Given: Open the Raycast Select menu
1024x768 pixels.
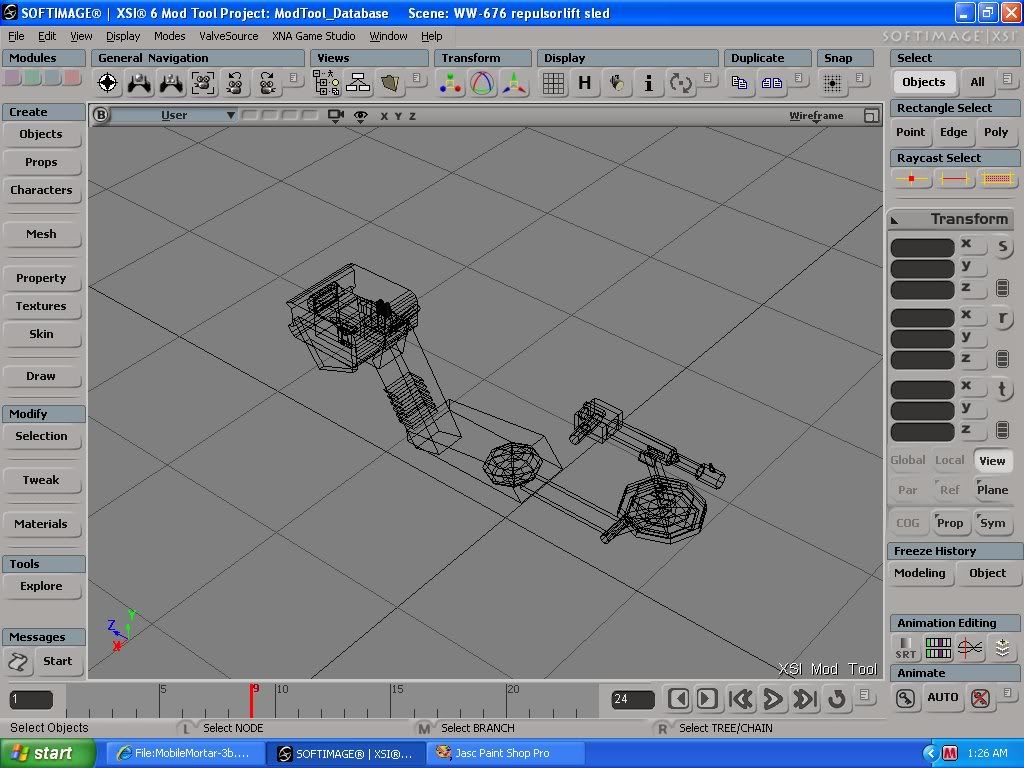Looking at the screenshot, I should click(x=953, y=157).
